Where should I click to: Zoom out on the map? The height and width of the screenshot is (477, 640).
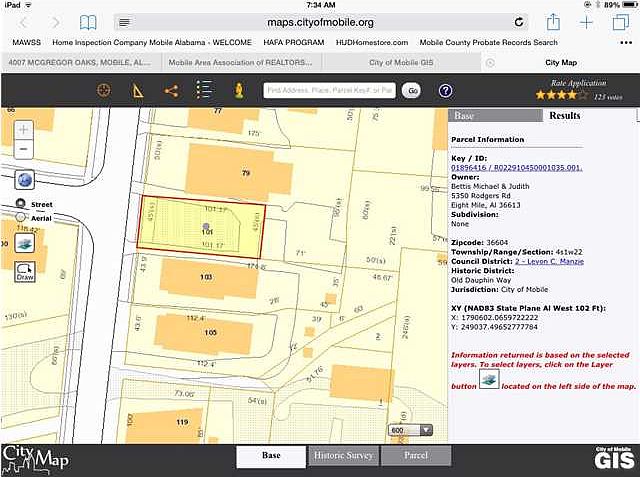[x=24, y=149]
